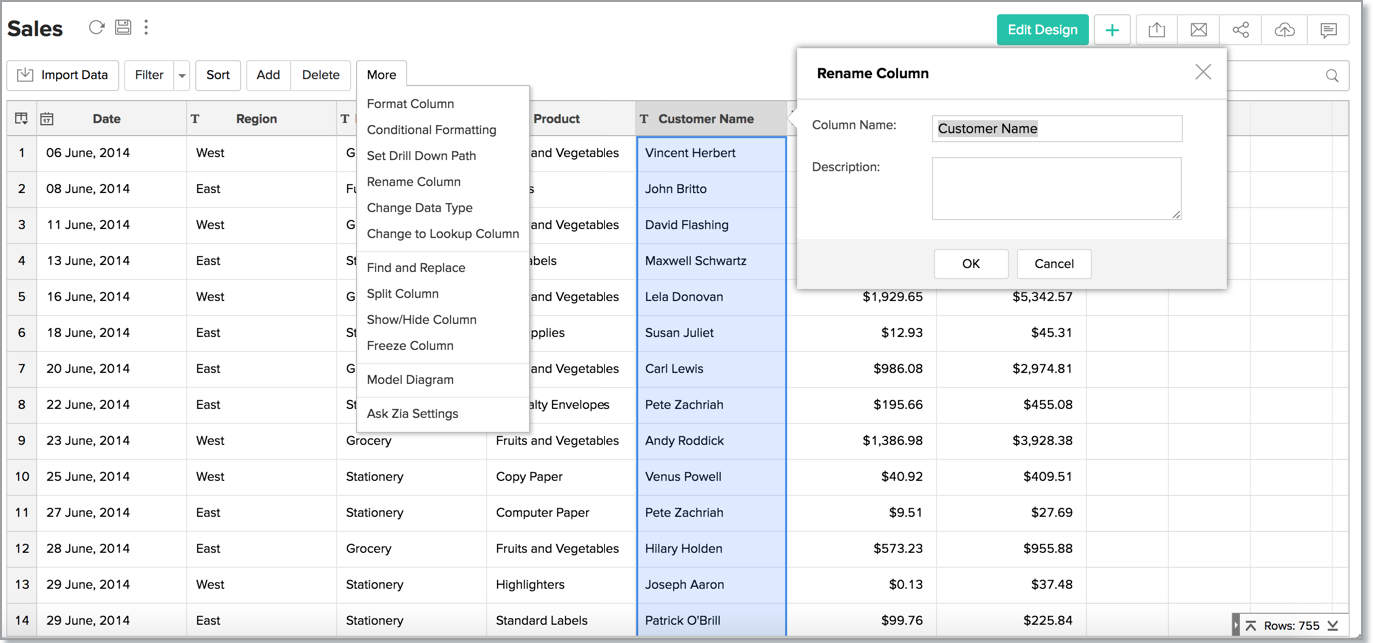This screenshot has width=1373, height=643.
Task: Click the refresh icon beside the Sales title
Action: [x=96, y=28]
